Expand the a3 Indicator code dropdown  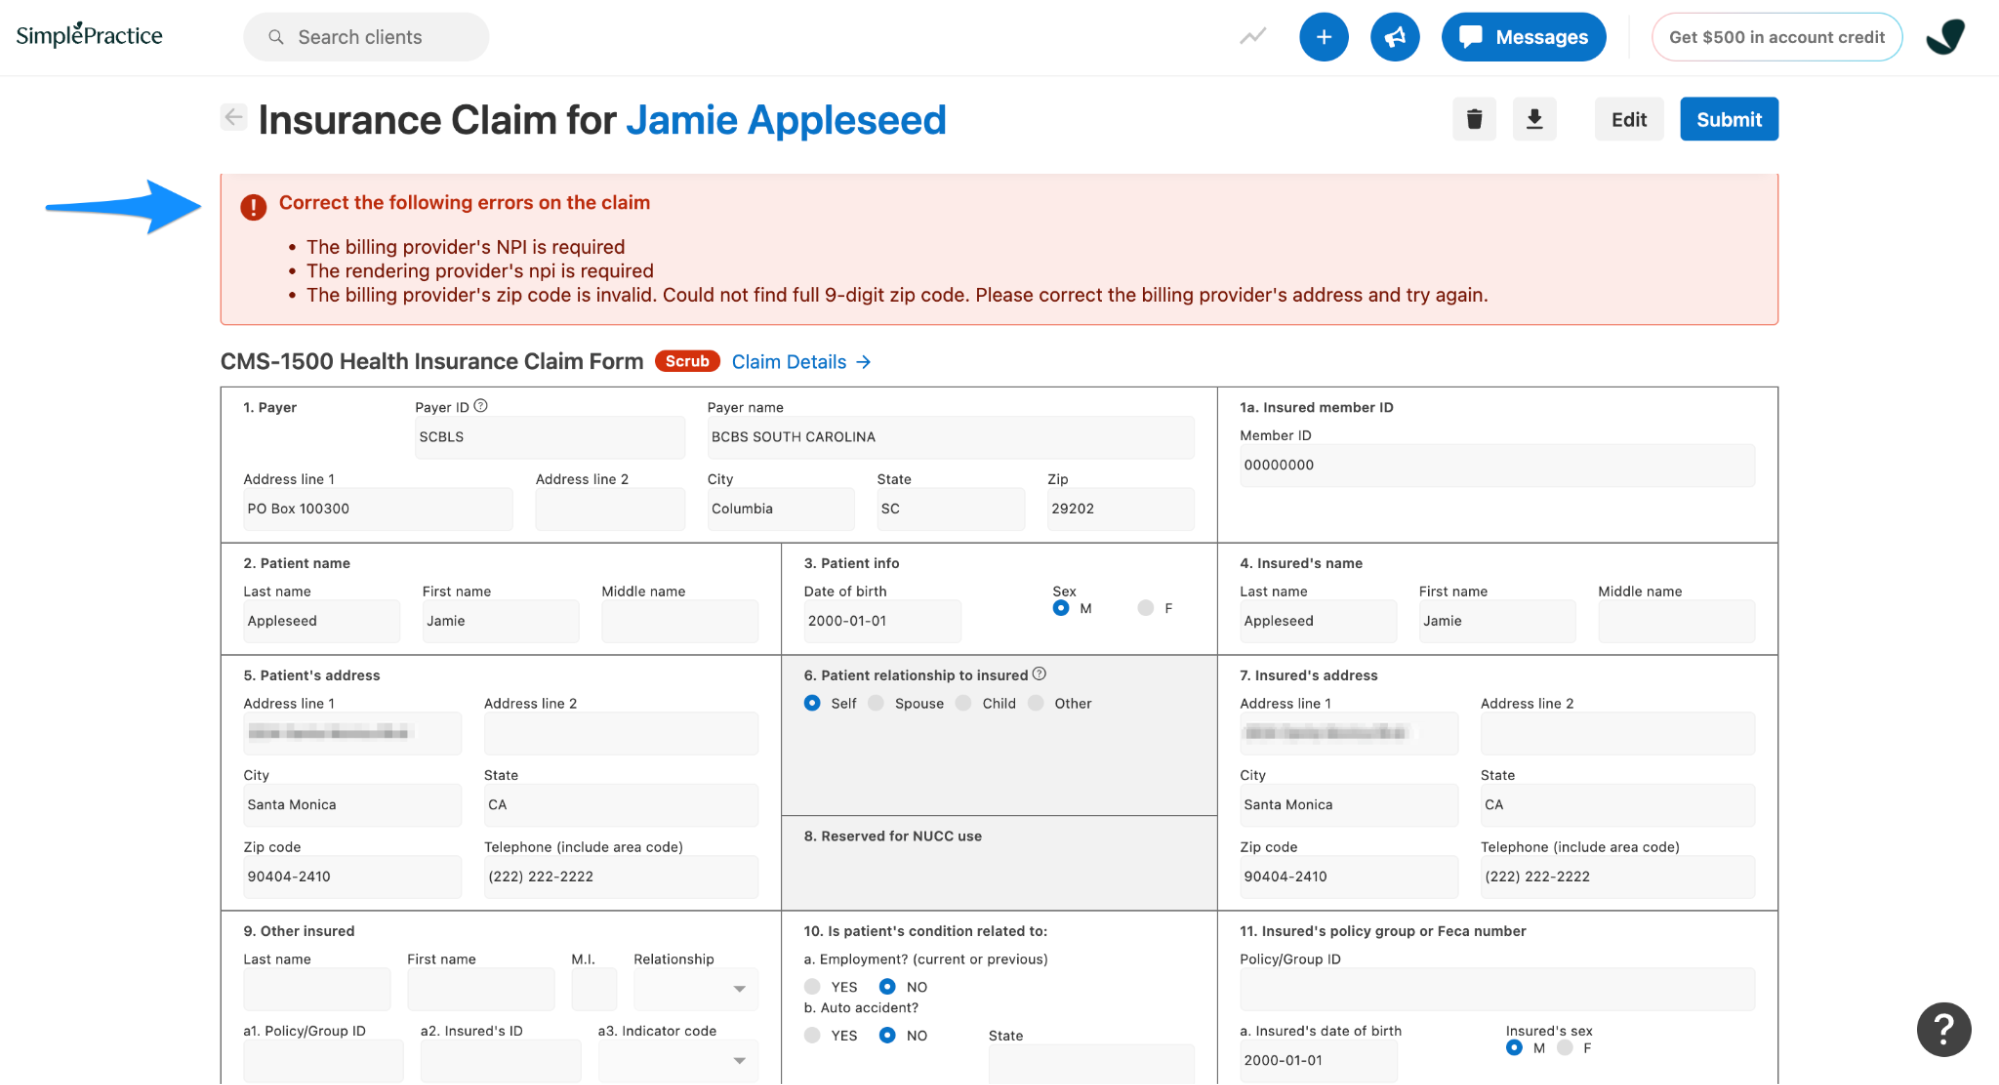(739, 1060)
